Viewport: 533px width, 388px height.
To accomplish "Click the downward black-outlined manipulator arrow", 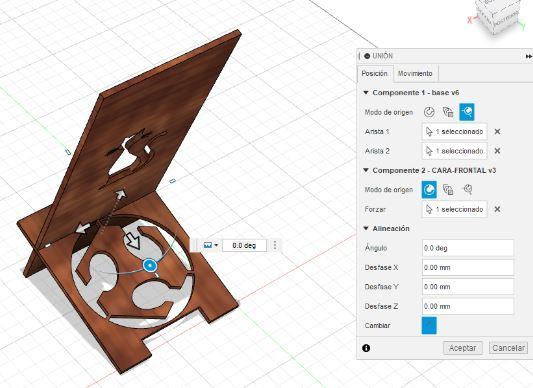I will [x=133, y=241].
